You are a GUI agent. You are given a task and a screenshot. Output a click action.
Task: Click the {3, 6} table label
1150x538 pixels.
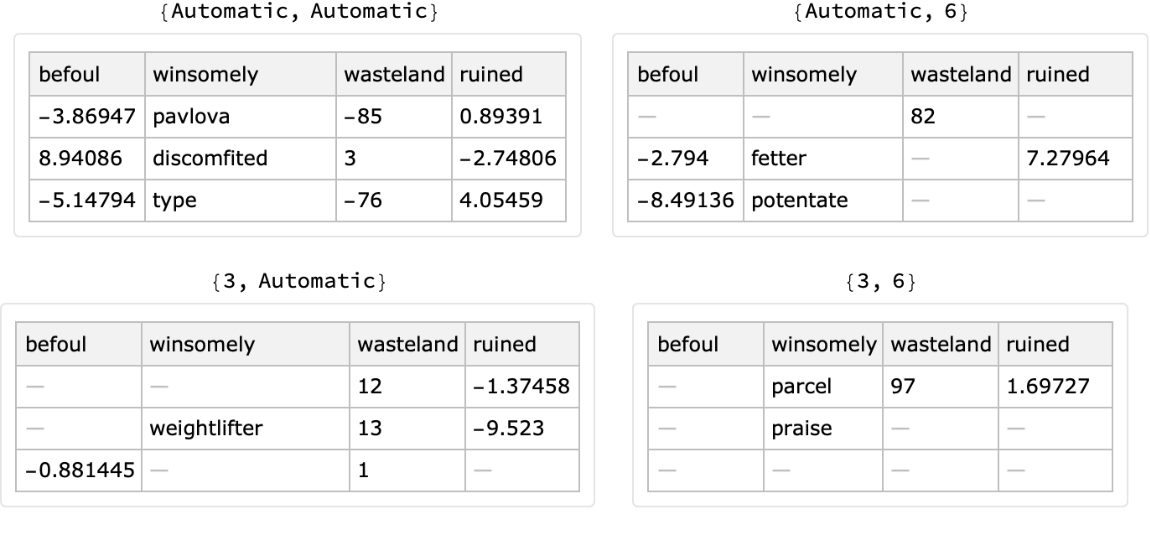point(880,282)
